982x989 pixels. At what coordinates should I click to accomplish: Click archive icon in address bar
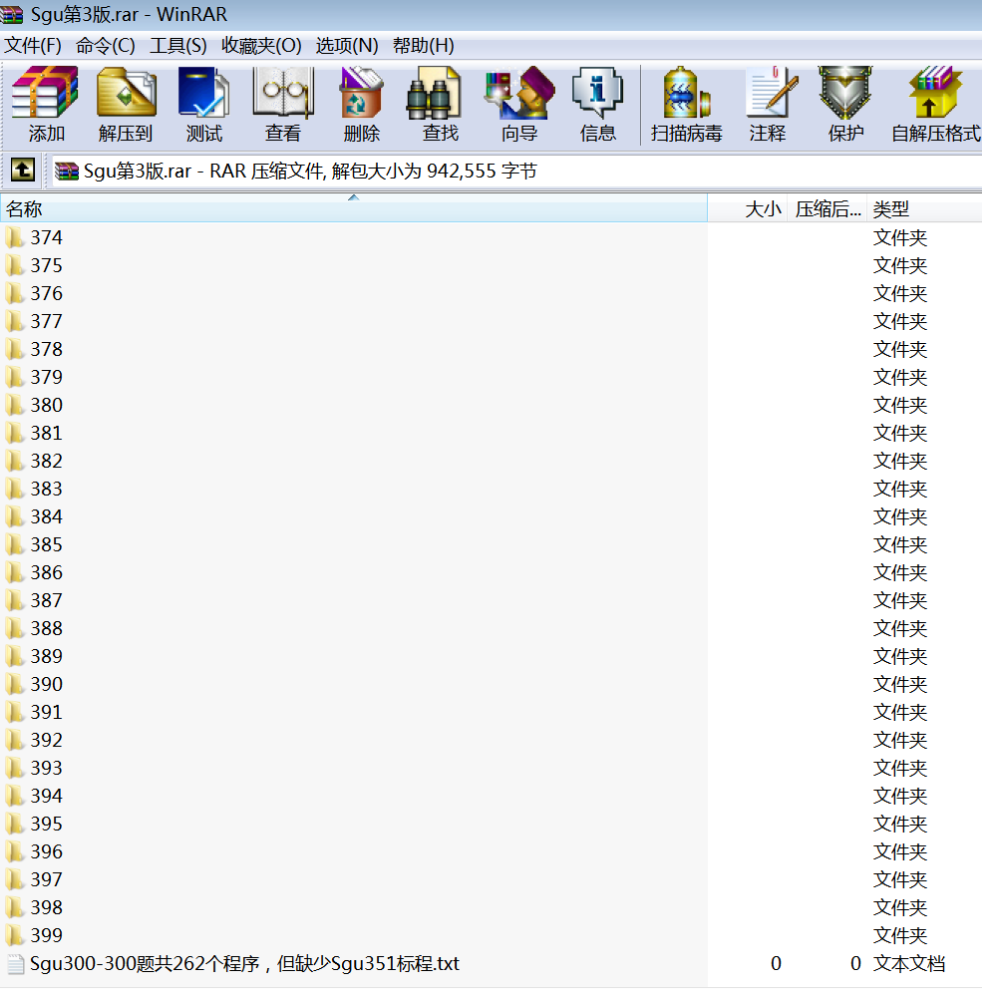tap(66, 171)
